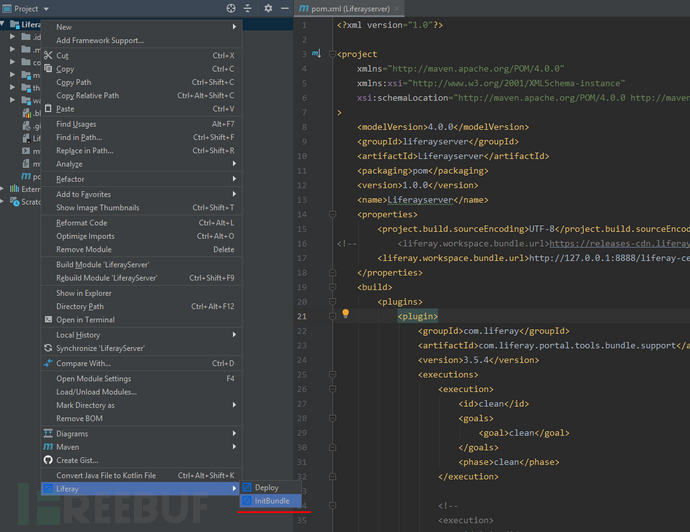Viewport: 690px width, 532px height.
Task: Click the InitBundle Liferay icon
Action: [247, 500]
